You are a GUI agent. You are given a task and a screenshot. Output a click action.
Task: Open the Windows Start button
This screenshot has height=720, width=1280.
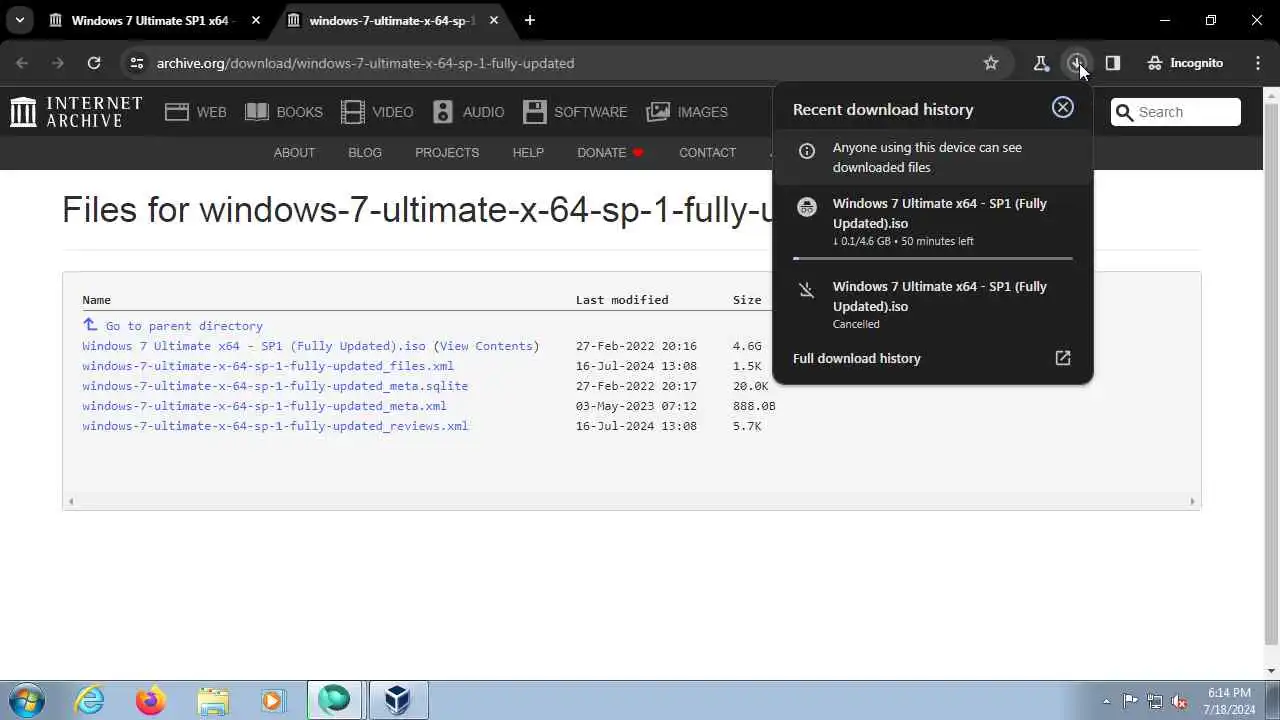[26, 700]
